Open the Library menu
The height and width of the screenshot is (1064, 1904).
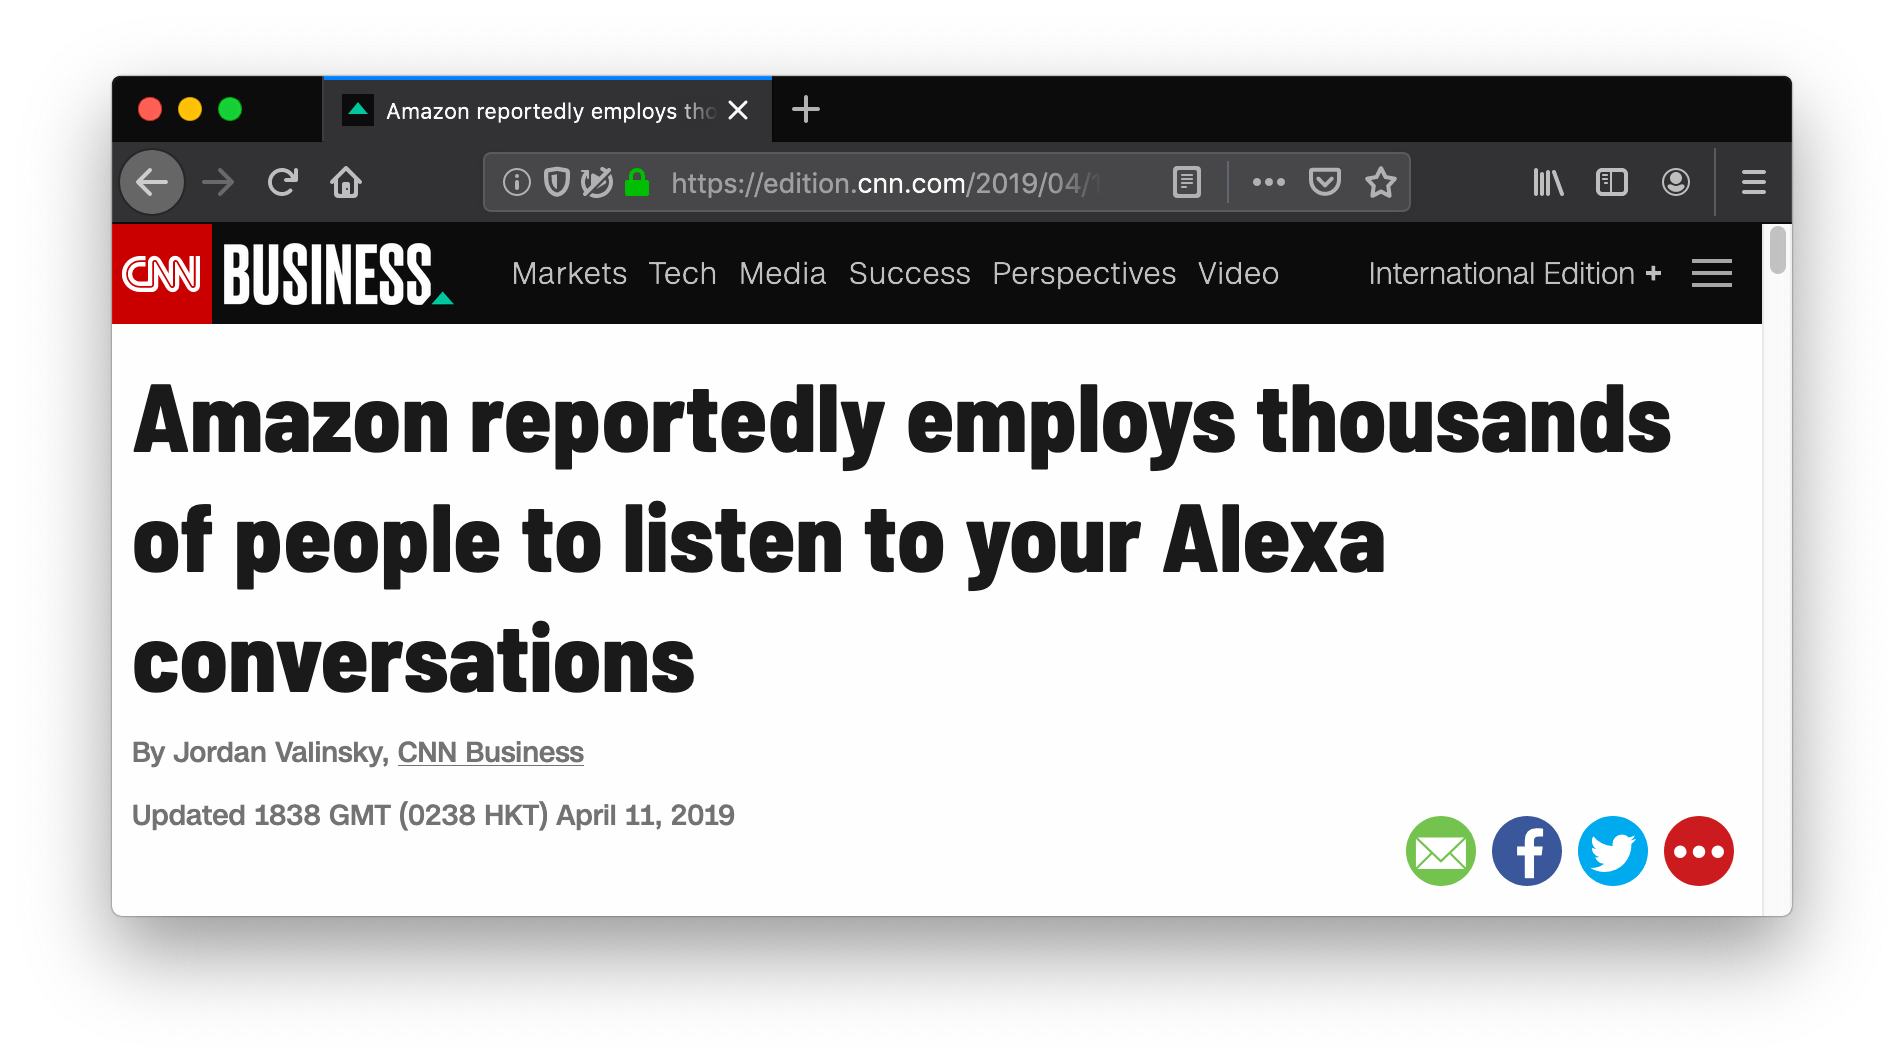[x=1548, y=182]
